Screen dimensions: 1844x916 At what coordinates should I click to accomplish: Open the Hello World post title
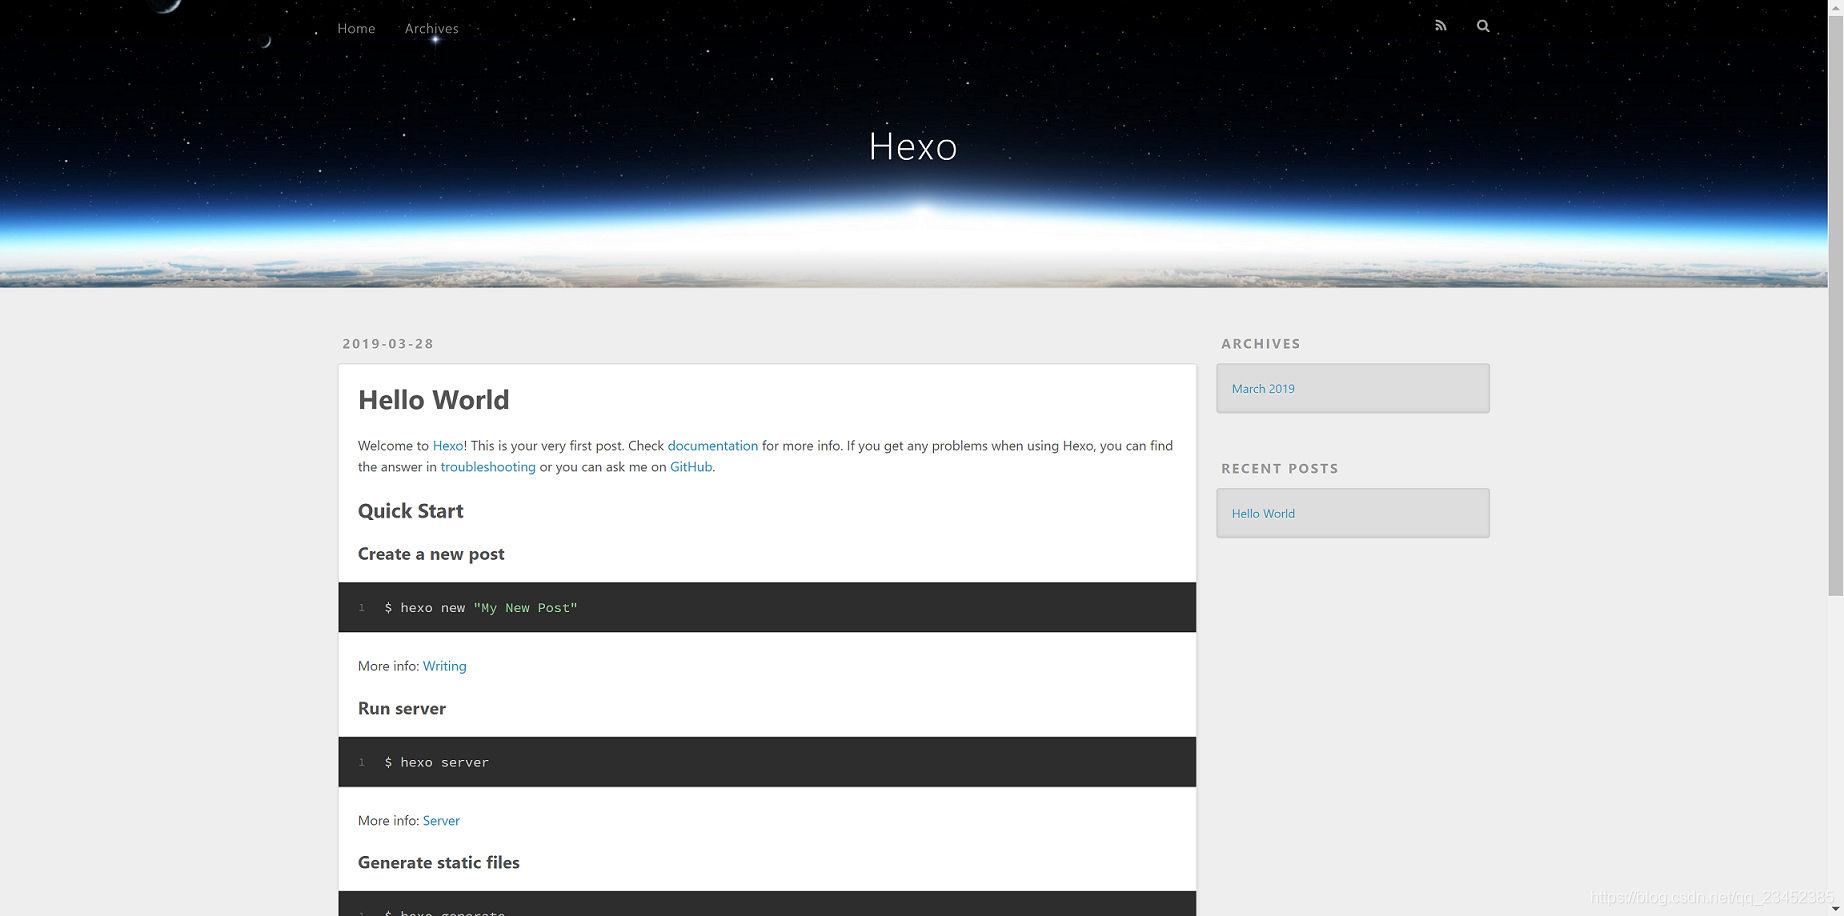434,400
